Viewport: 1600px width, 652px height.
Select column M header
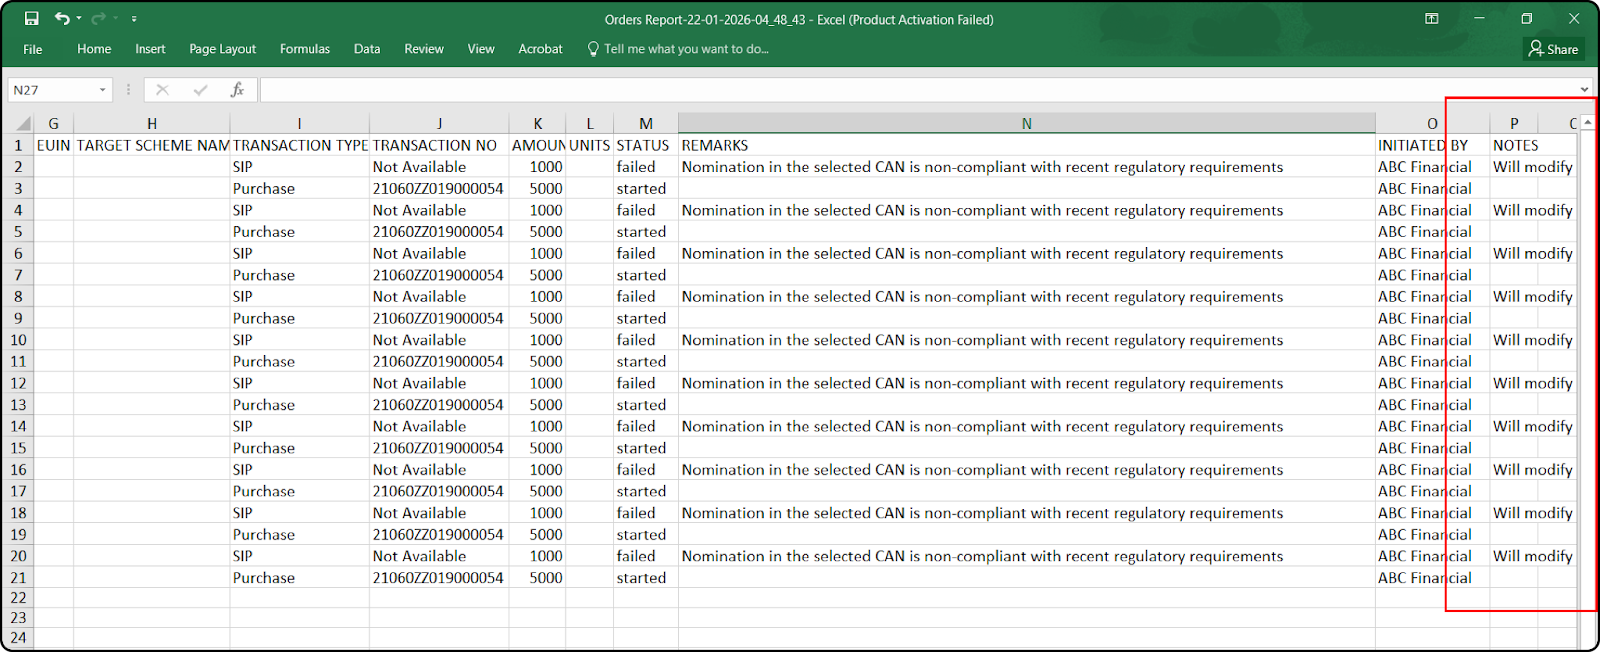(646, 124)
